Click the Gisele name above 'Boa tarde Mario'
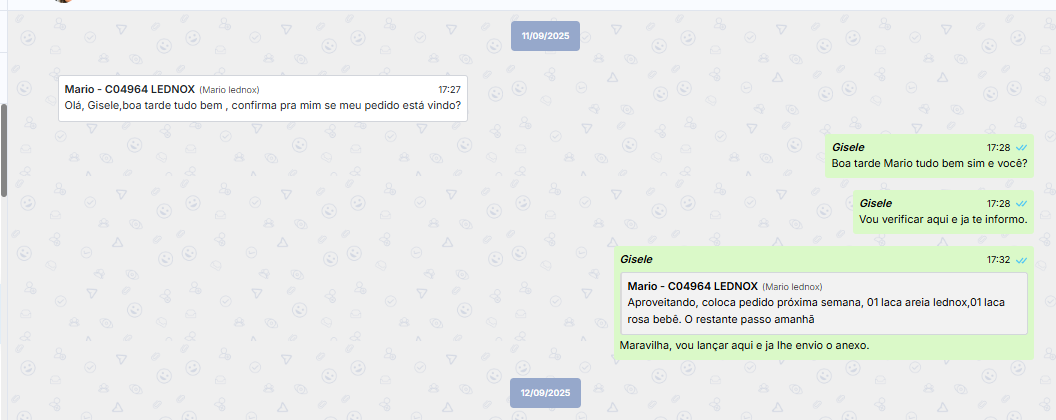Viewport: 1056px width, 420px height. (849, 147)
